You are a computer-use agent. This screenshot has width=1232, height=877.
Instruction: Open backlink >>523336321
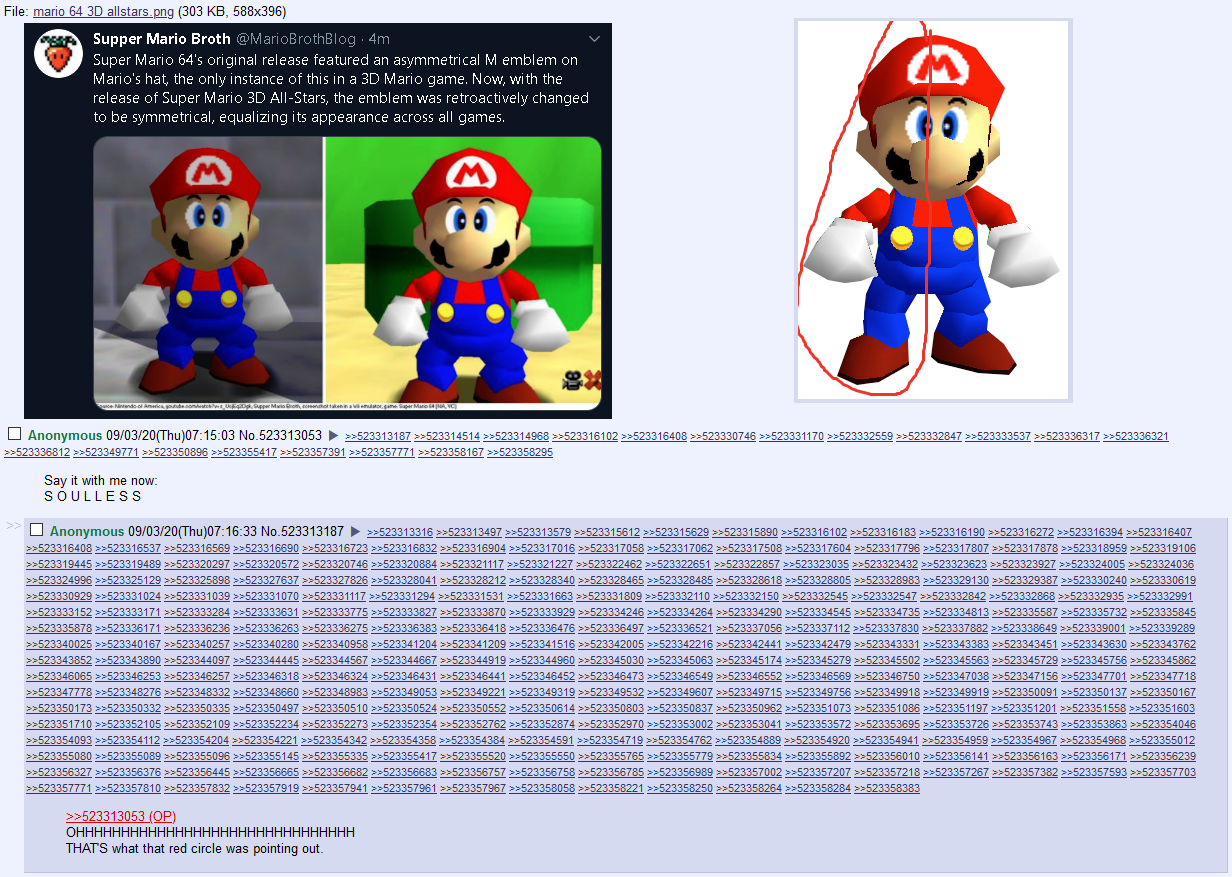[1137, 436]
